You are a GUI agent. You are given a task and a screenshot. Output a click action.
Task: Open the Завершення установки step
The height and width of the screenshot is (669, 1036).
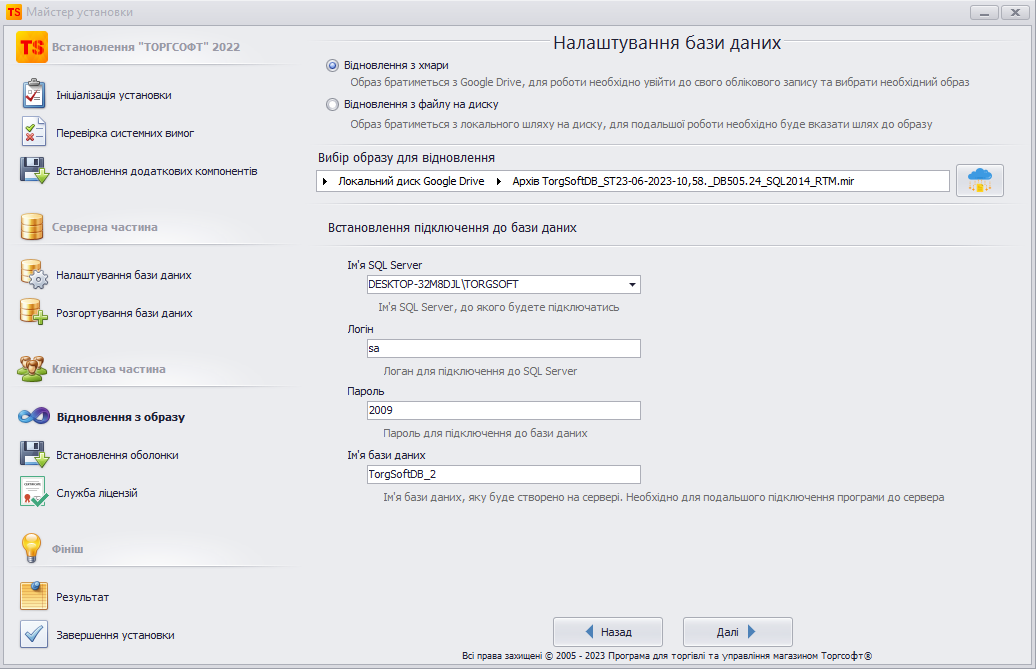coord(115,635)
